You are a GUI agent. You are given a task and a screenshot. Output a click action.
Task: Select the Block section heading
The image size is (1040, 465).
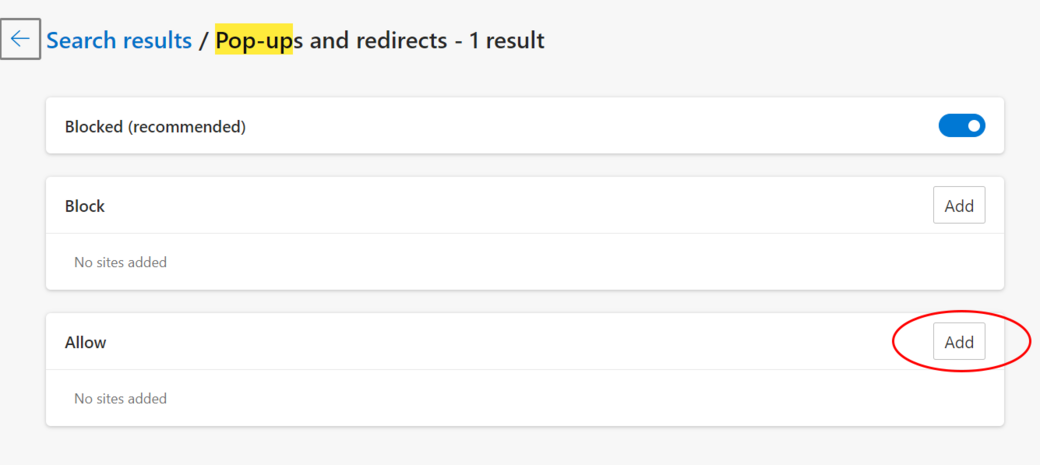tap(85, 206)
